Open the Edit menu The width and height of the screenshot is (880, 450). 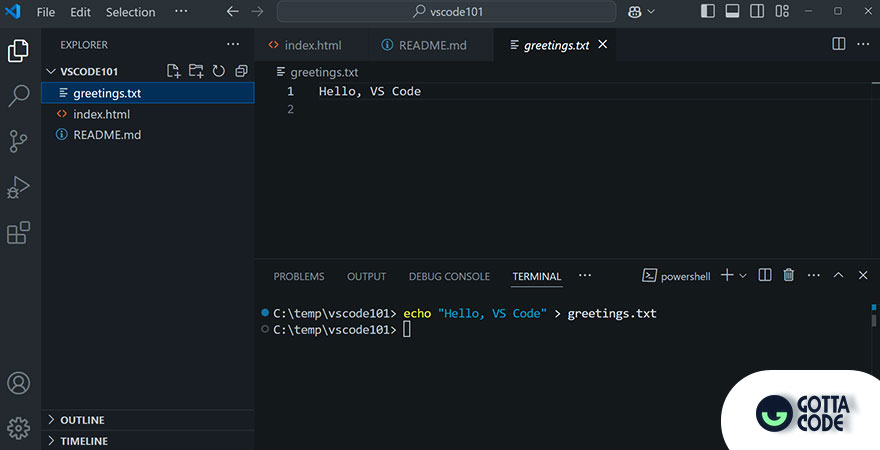point(80,12)
